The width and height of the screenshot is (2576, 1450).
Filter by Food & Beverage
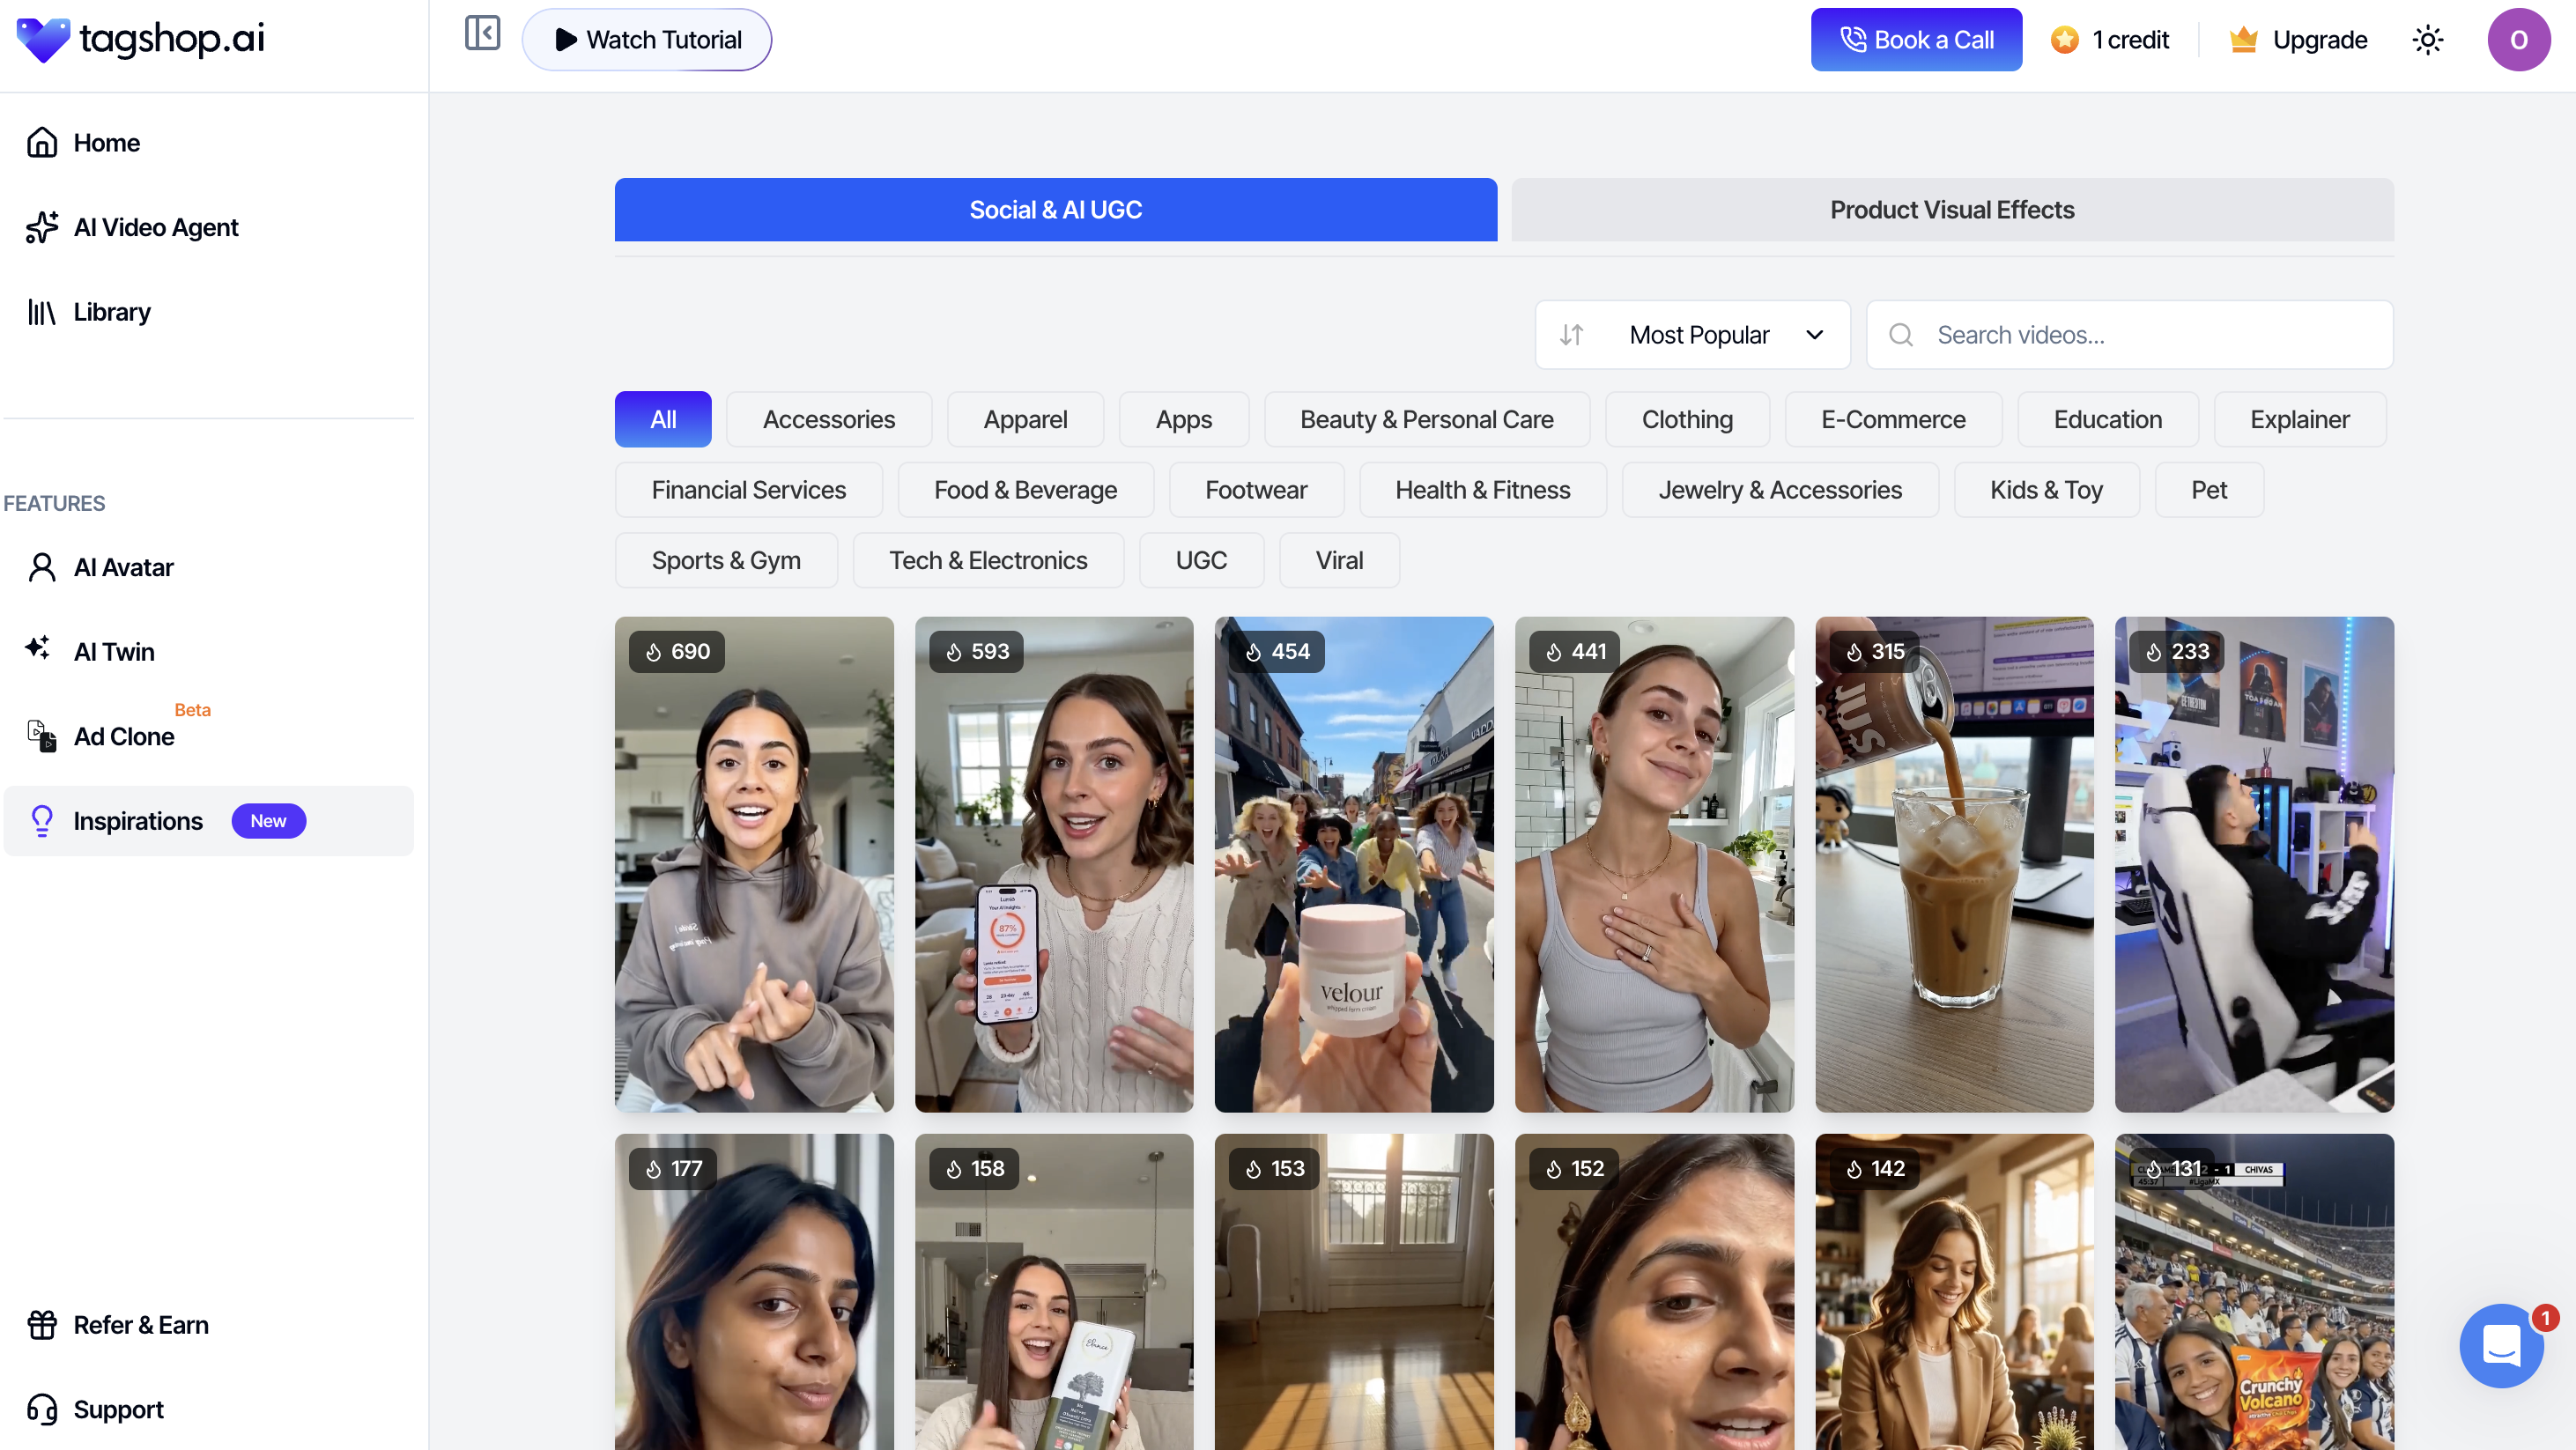(1025, 490)
